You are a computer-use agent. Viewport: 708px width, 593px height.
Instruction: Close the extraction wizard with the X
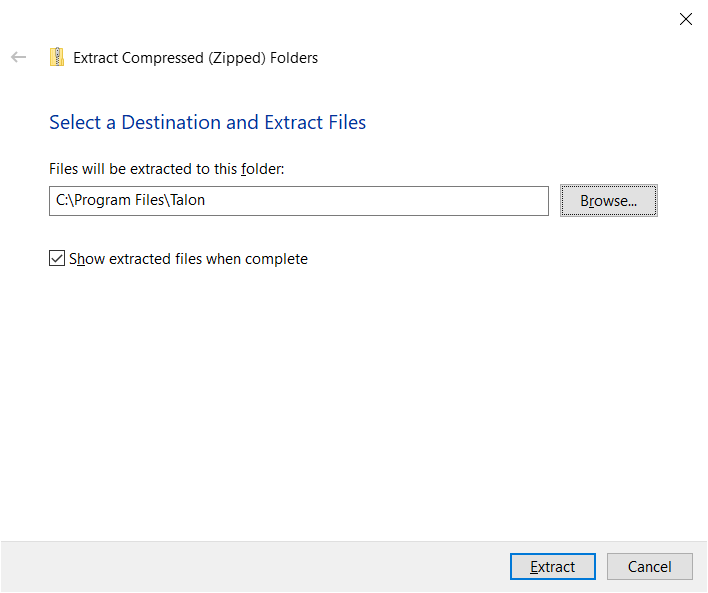point(685,19)
